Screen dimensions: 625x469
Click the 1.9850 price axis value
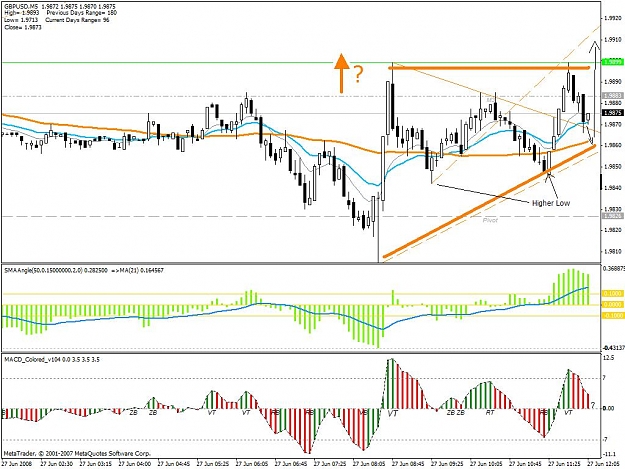pos(613,167)
